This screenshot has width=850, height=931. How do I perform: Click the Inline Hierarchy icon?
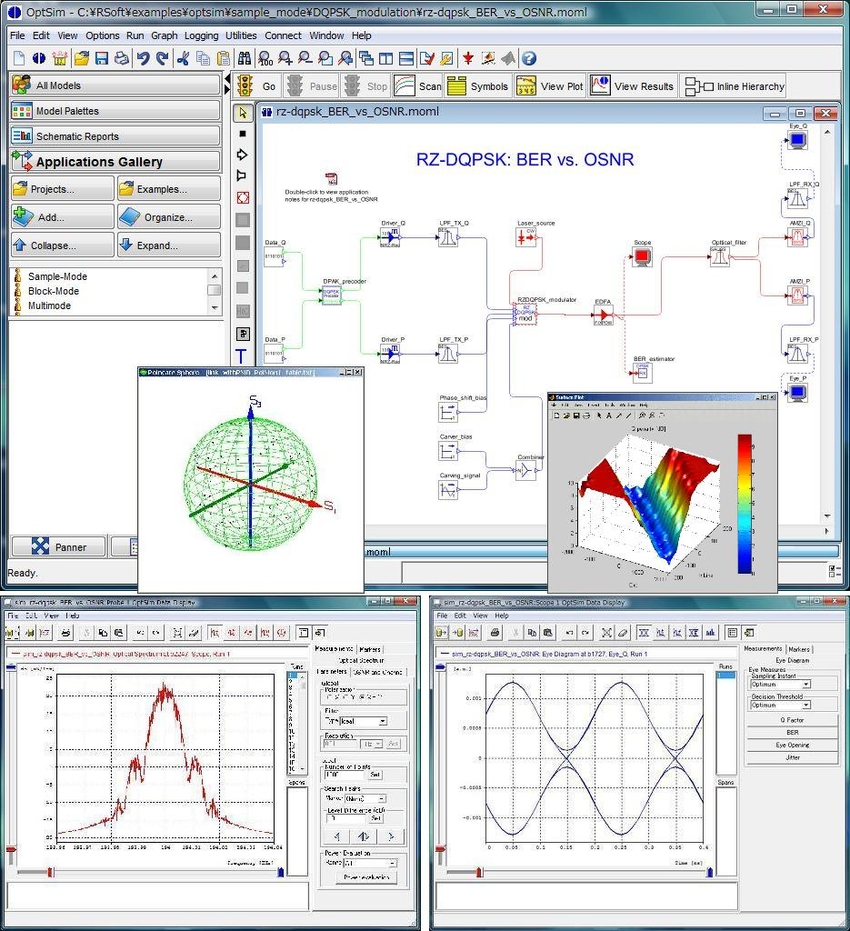733,86
